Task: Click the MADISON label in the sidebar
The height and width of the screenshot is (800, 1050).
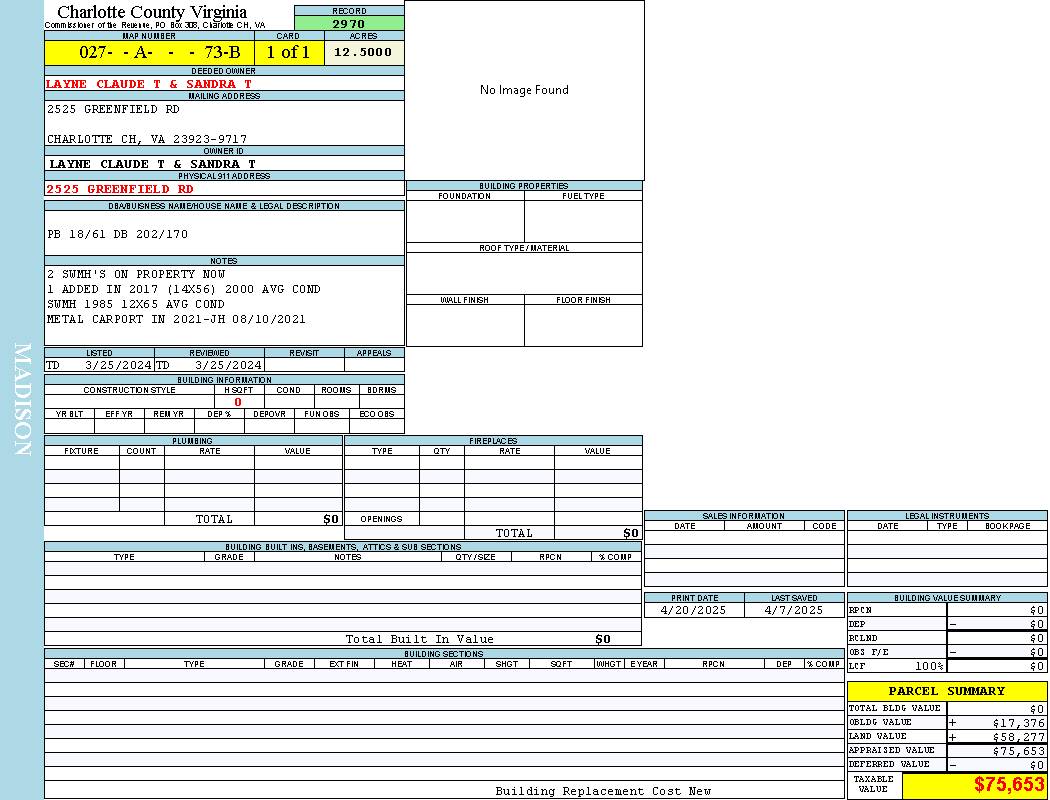Action: pyautogui.click(x=22, y=400)
